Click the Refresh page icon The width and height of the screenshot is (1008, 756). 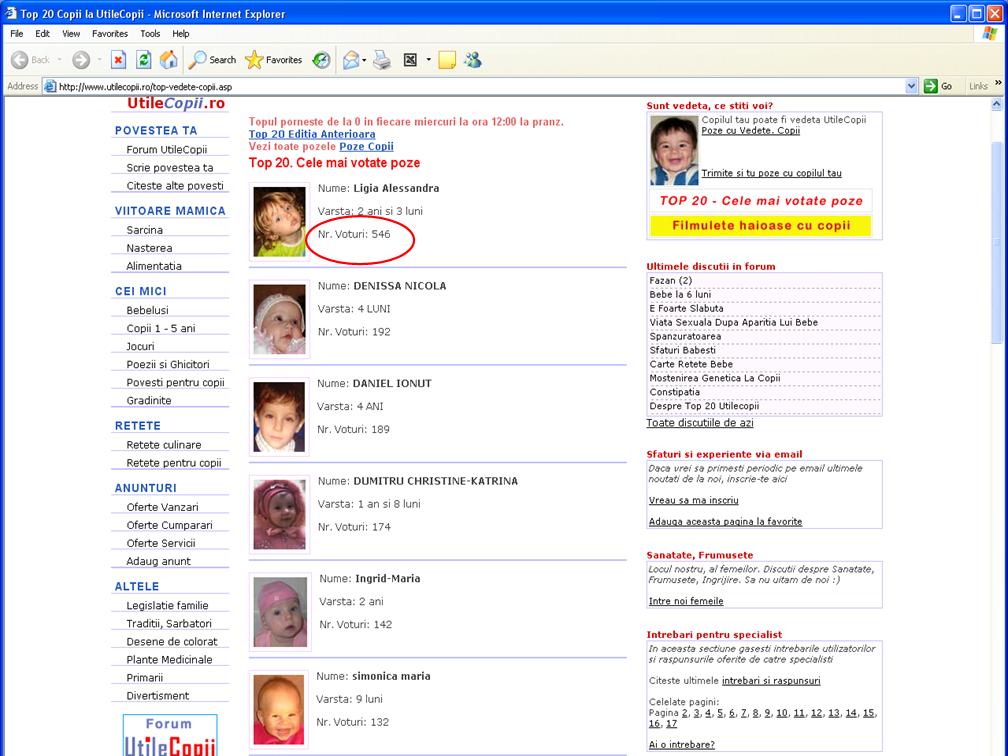pyautogui.click(x=144, y=60)
